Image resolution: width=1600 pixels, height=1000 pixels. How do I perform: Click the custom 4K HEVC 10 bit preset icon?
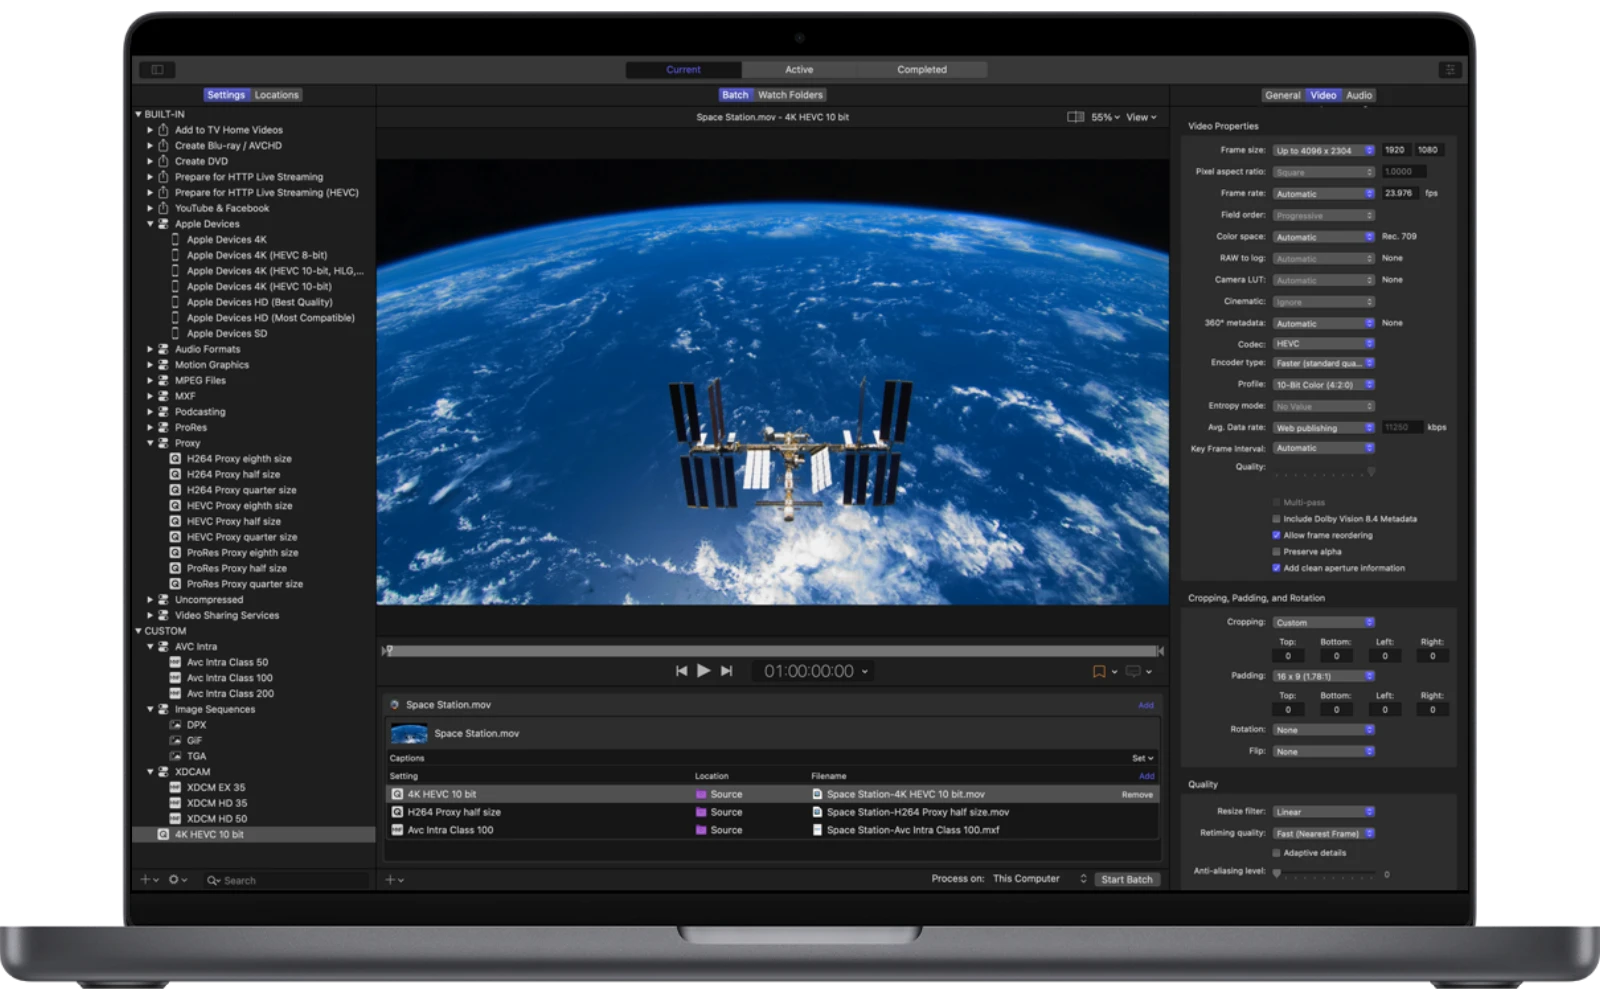click(x=163, y=834)
